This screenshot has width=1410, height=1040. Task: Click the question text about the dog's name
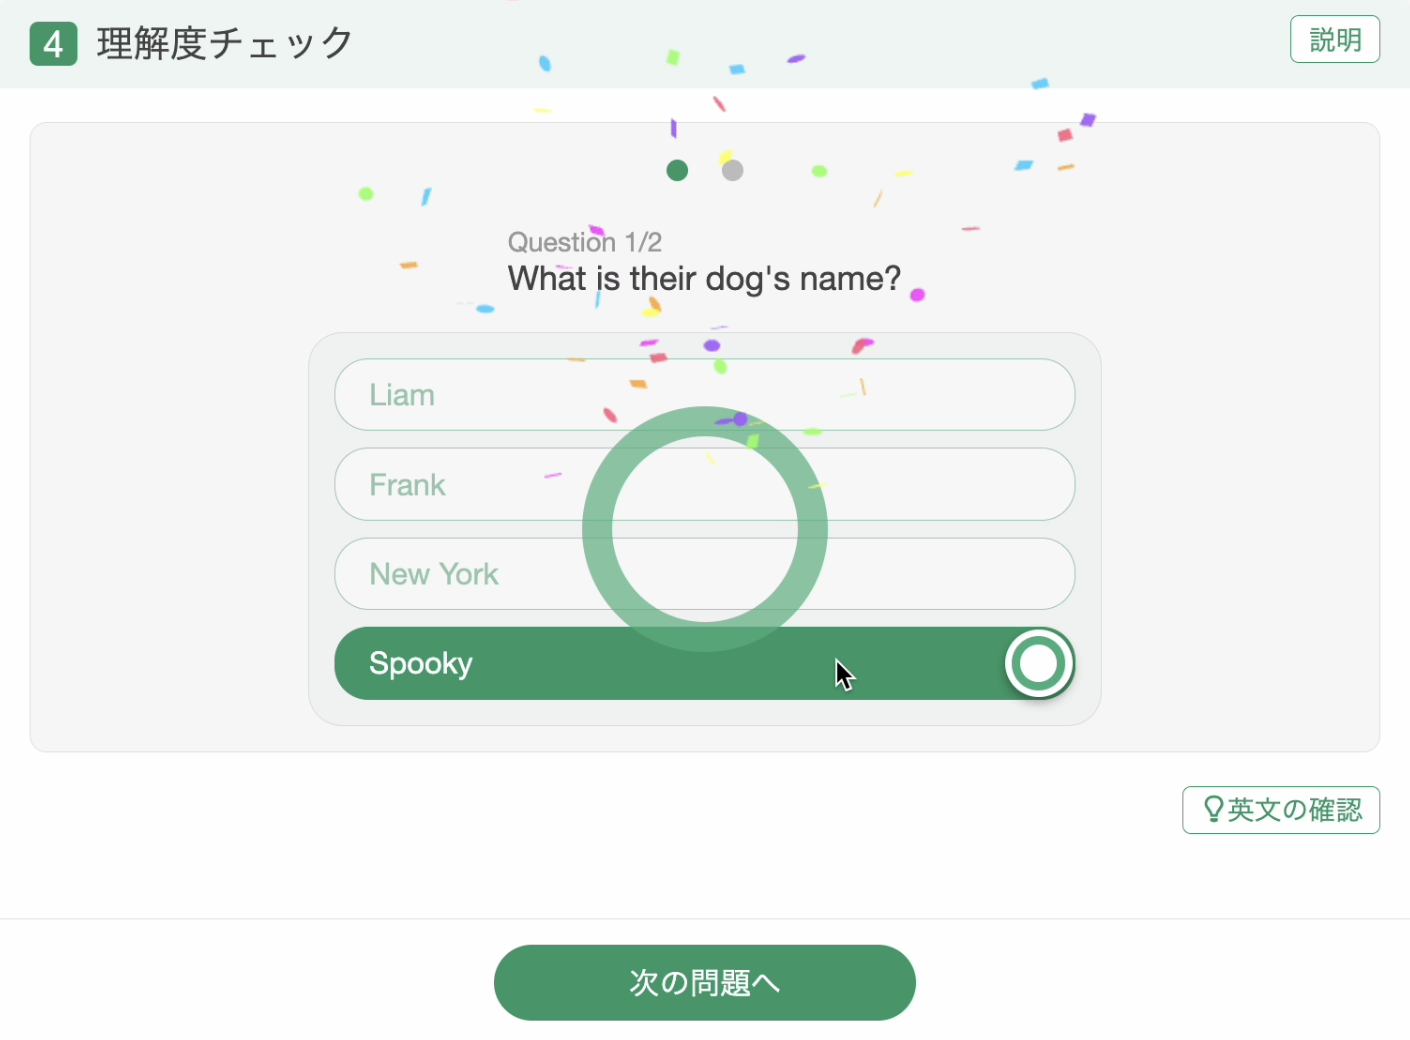[704, 278]
